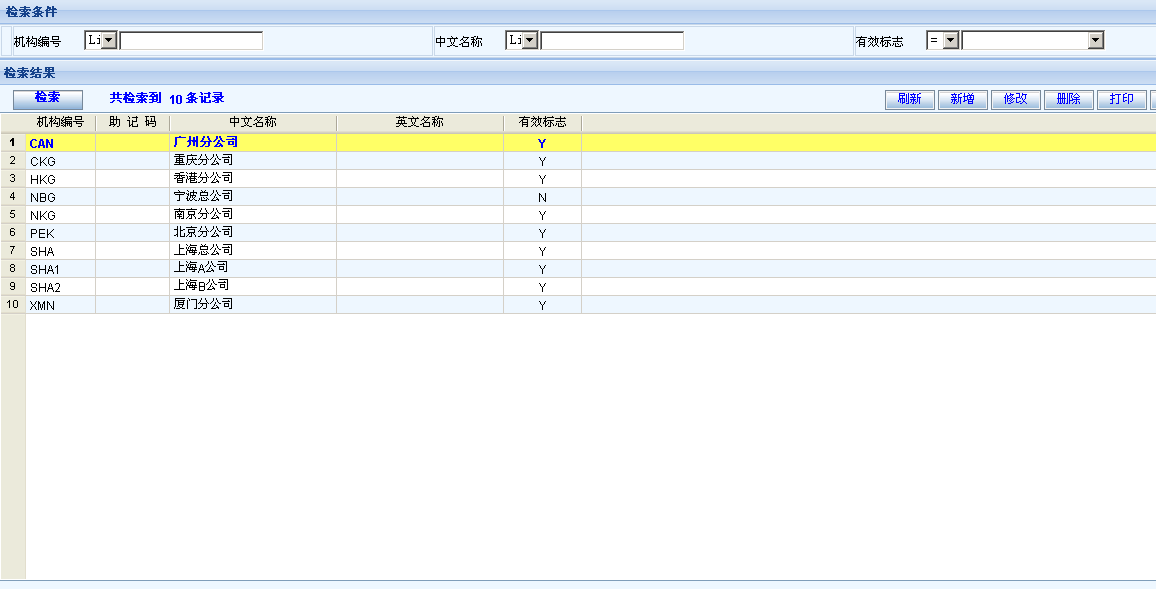Image resolution: width=1156 pixels, height=589 pixels.
Task: Click the 修改 modify button
Action: pos(1015,99)
